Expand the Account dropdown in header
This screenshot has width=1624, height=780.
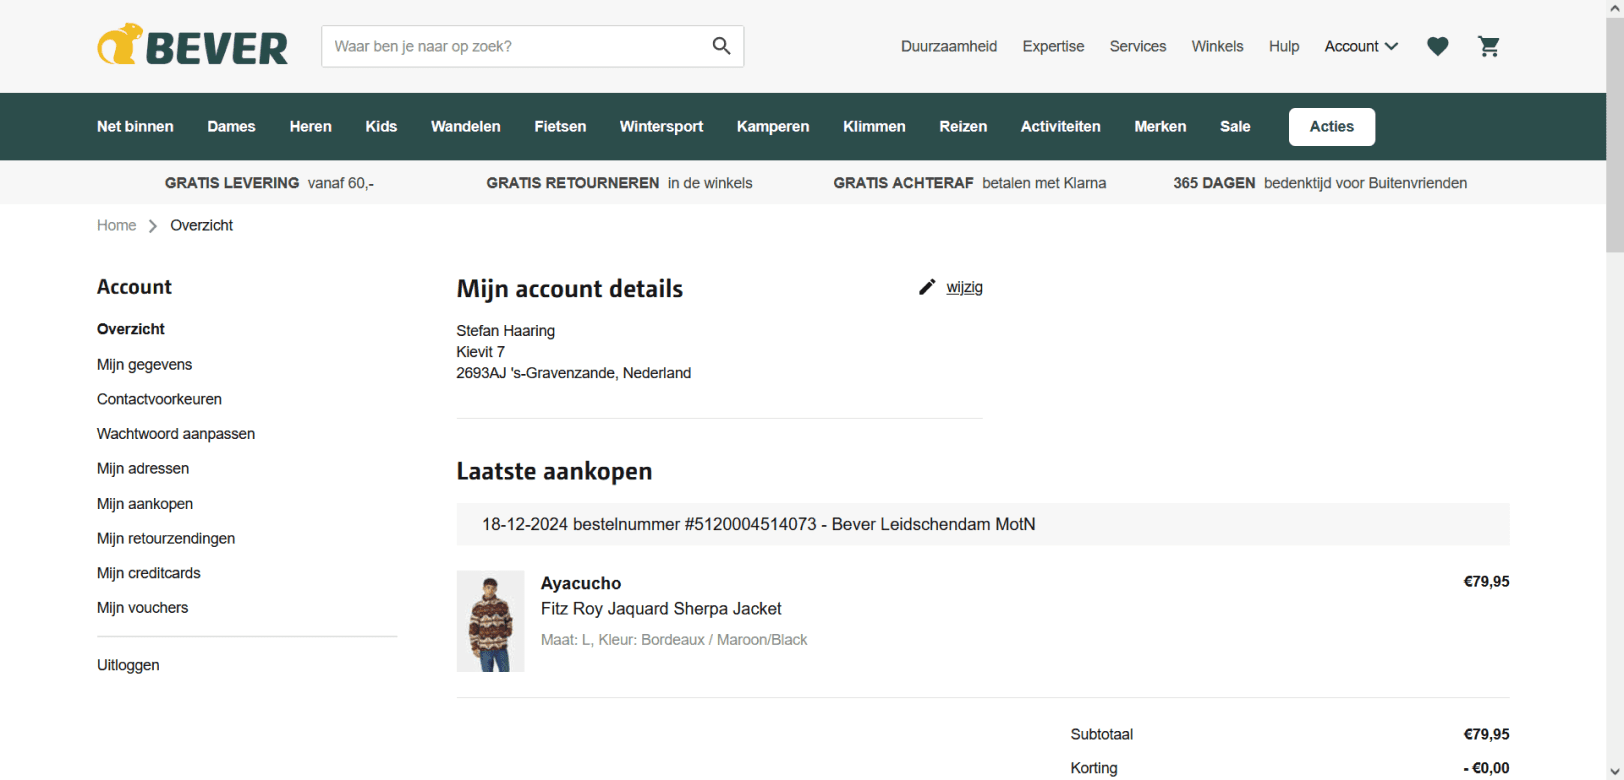pos(1361,46)
